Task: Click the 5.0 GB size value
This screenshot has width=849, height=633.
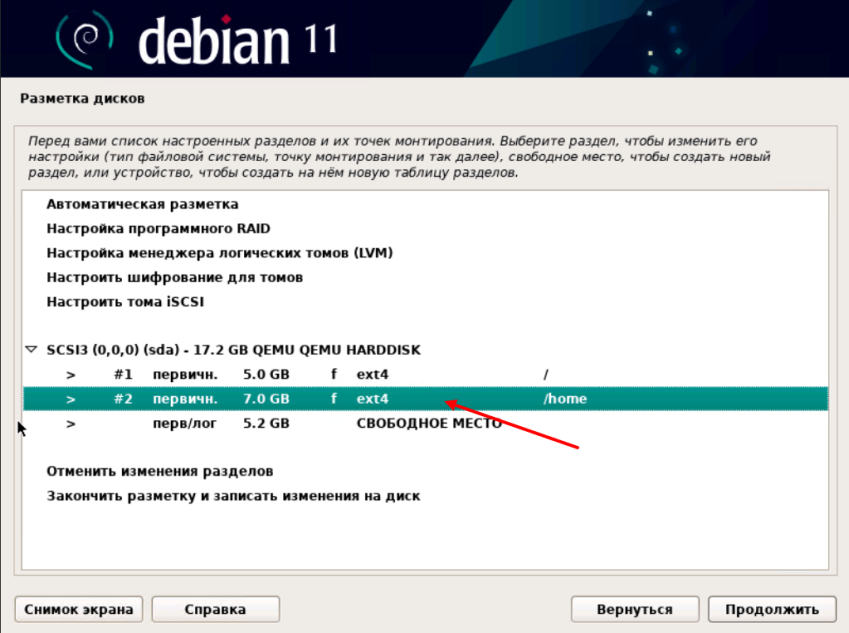Action: pyautogui.click(x=266, y=375)
